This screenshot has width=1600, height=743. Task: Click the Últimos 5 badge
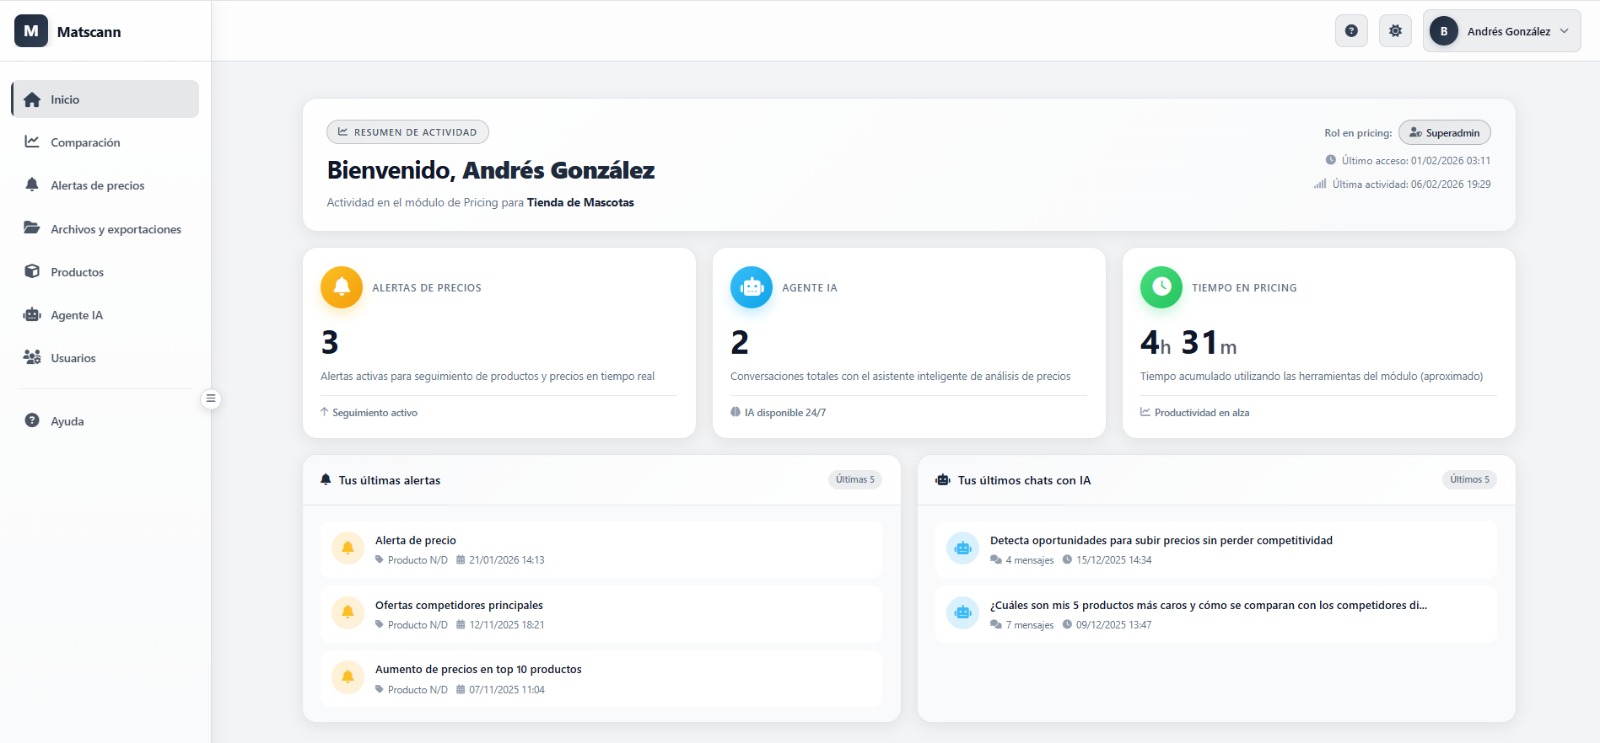pyautogui.click(x=1470, y=480)
